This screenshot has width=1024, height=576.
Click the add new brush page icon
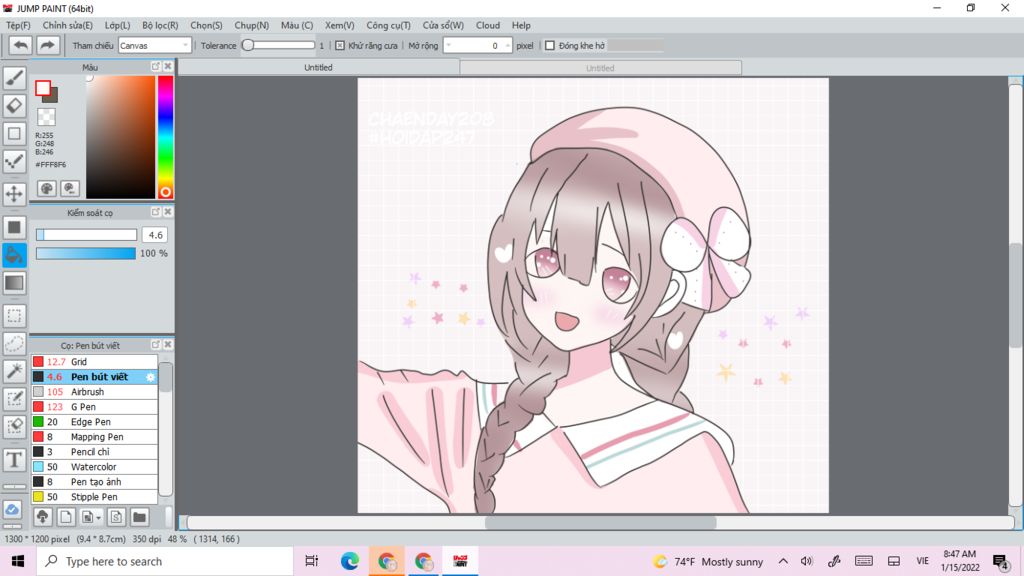pos(65,517)
